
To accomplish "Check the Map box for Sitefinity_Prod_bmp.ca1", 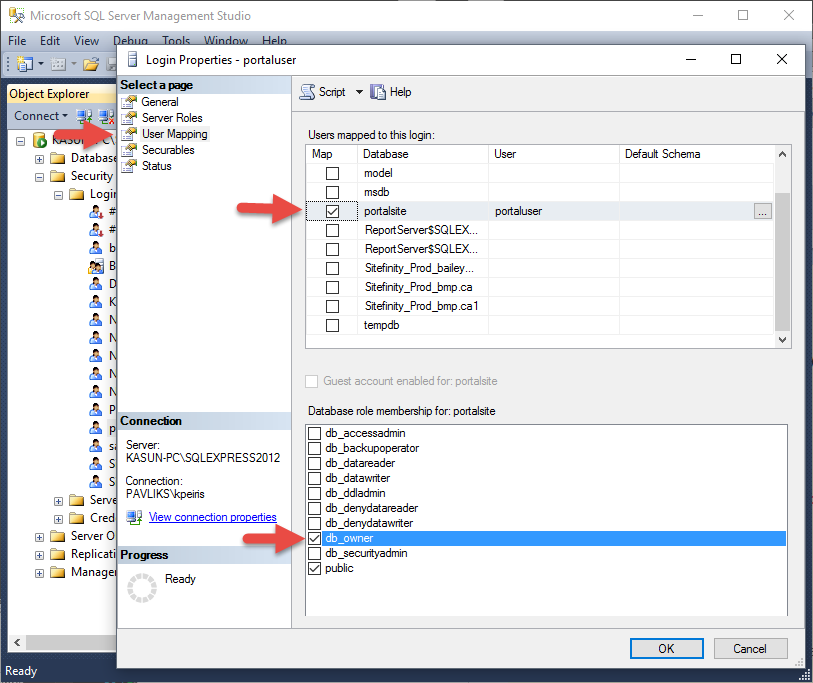I will click(332, 306).
